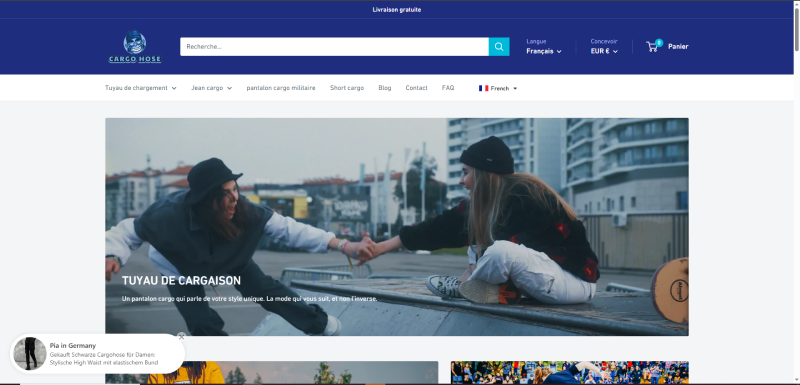Go to pantalon cargo militaire

coord(281,88)
